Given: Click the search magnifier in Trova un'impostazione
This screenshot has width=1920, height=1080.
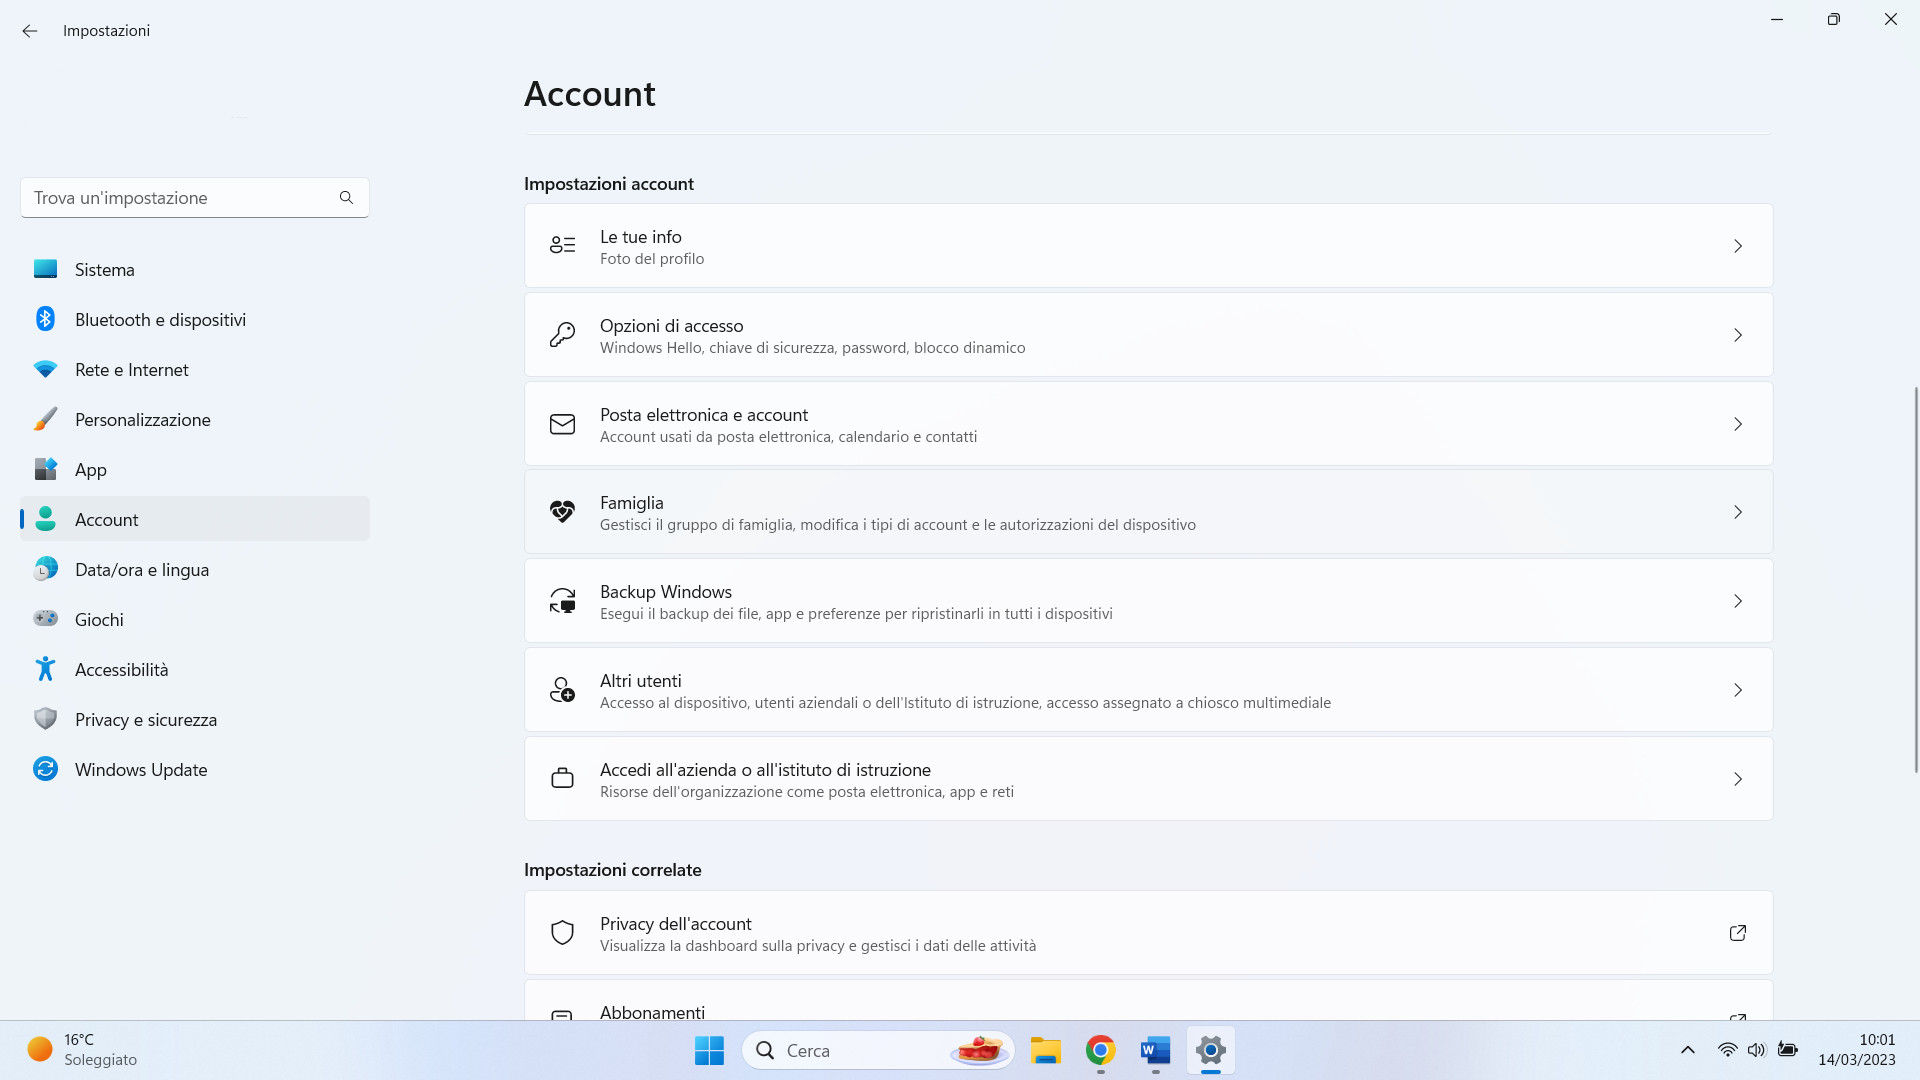Looking at the screenshot, I should point(346,197).
